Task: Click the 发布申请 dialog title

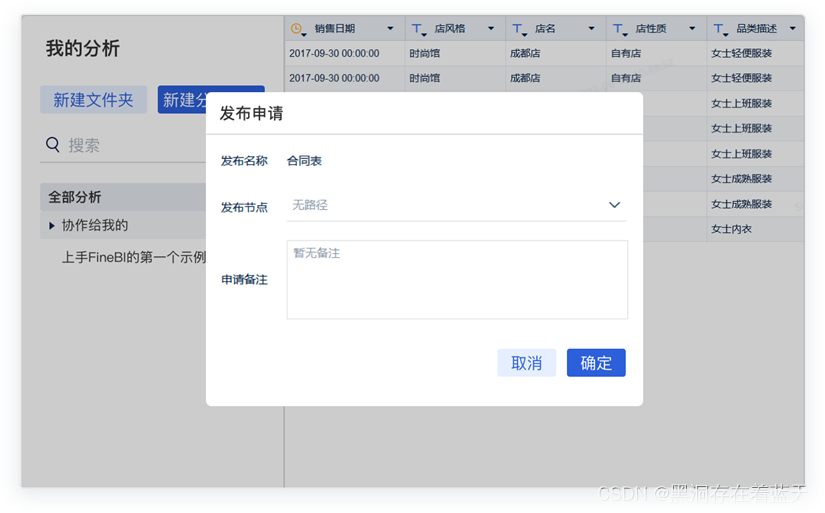Action: click(251, 113)
